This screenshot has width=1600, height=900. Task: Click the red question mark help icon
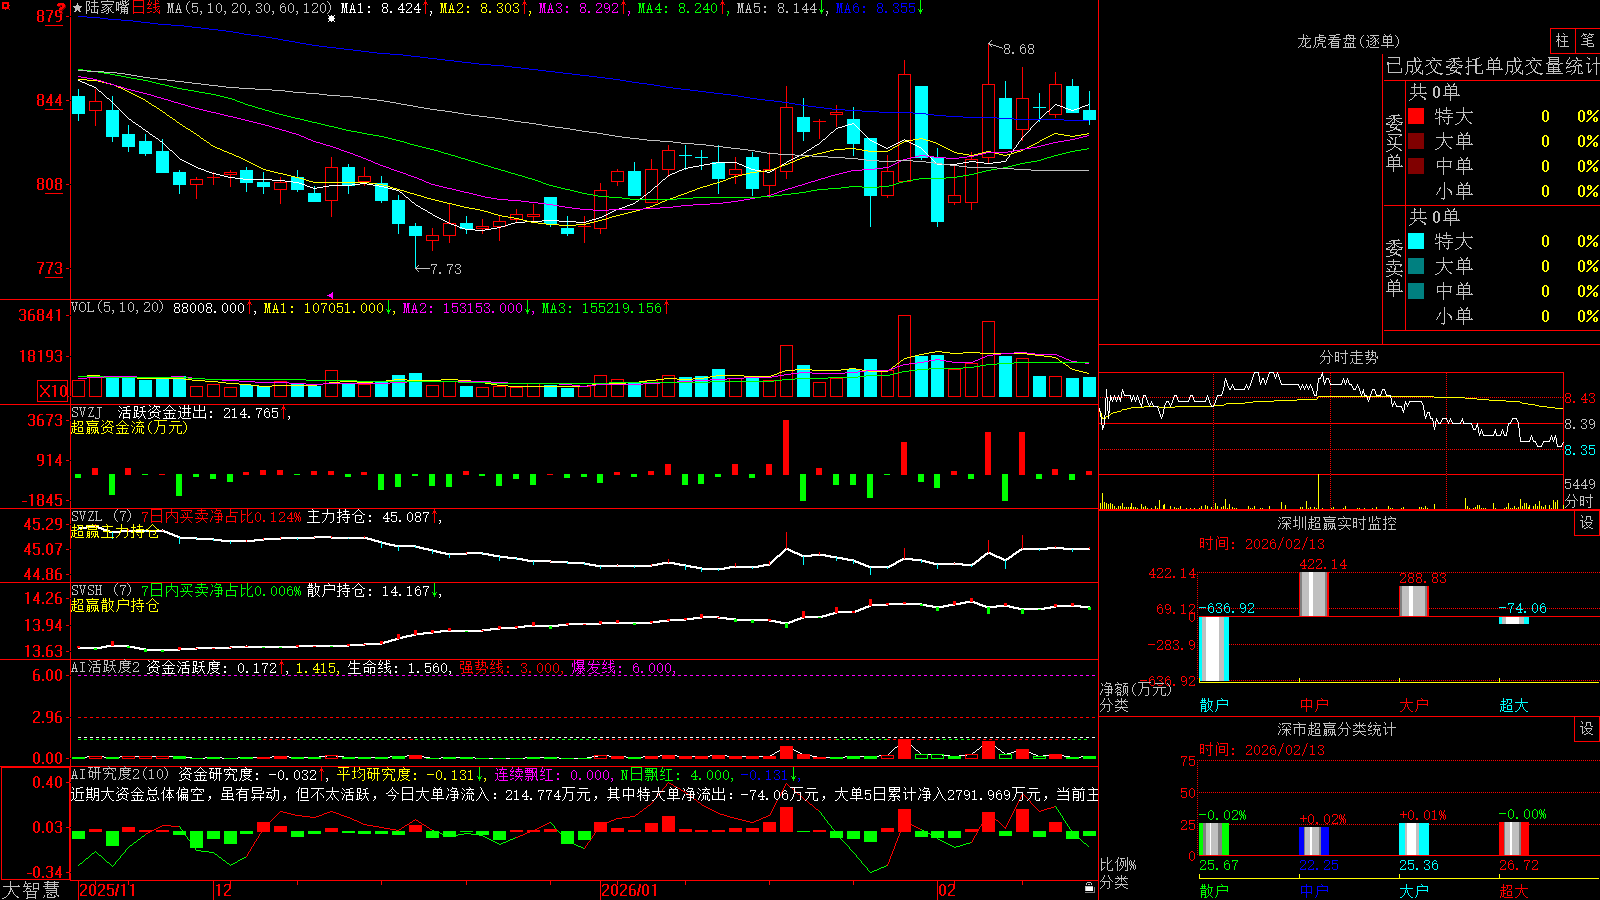point(62,7)
